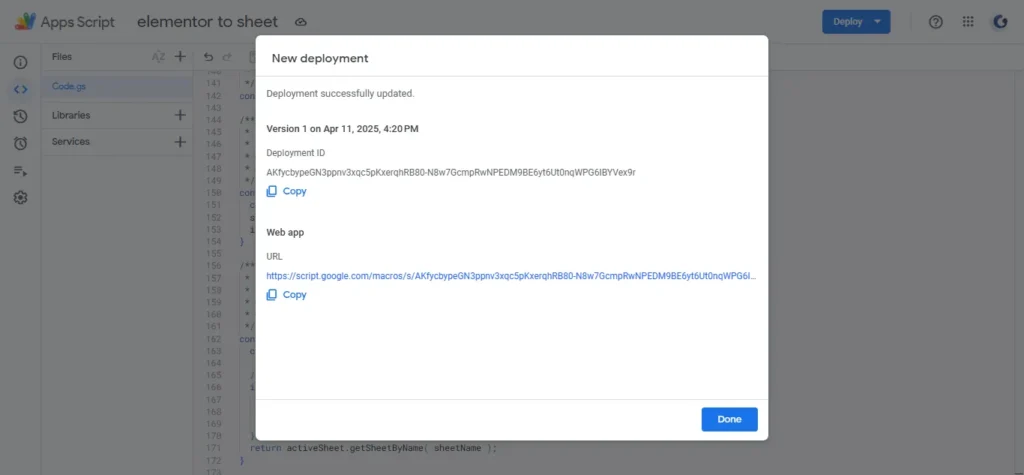This screenshot has height=475, width=1024.
Task: Copy the Deployment ID
Action: [287, 191]
